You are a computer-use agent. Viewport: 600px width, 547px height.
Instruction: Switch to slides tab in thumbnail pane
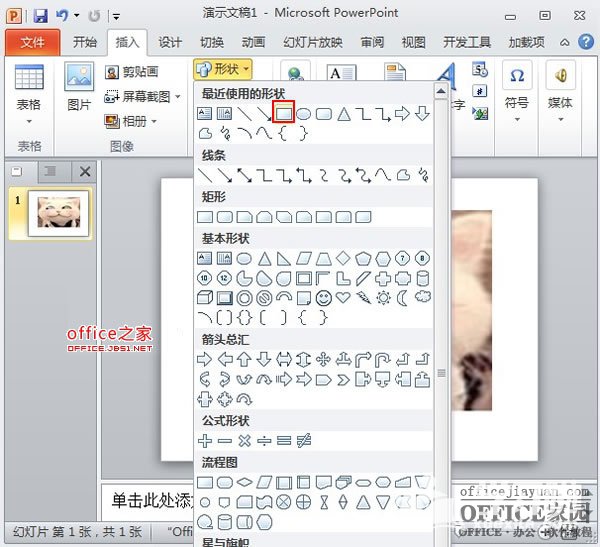click(17, 171)
